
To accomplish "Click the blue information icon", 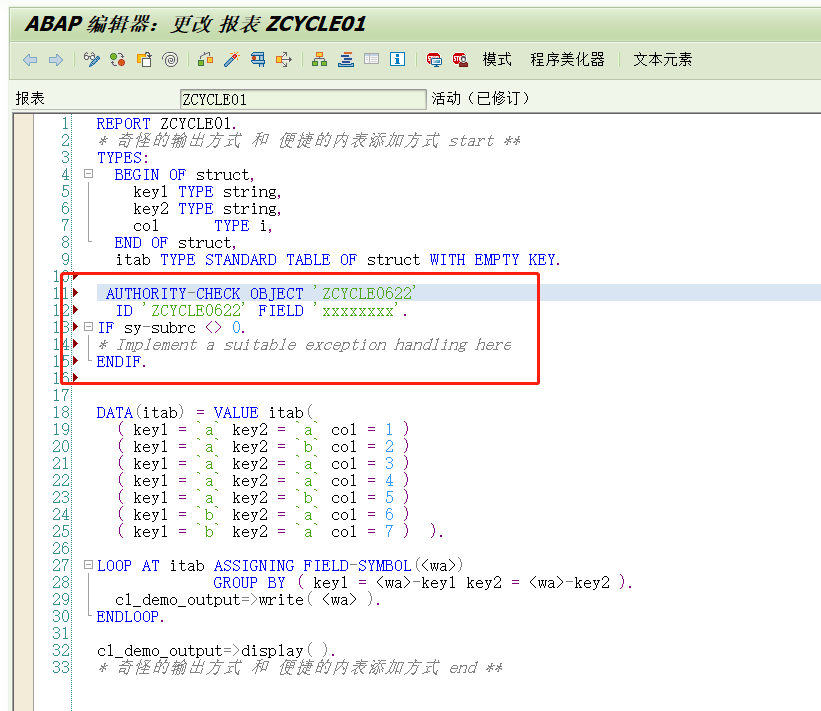I will 397,59.
